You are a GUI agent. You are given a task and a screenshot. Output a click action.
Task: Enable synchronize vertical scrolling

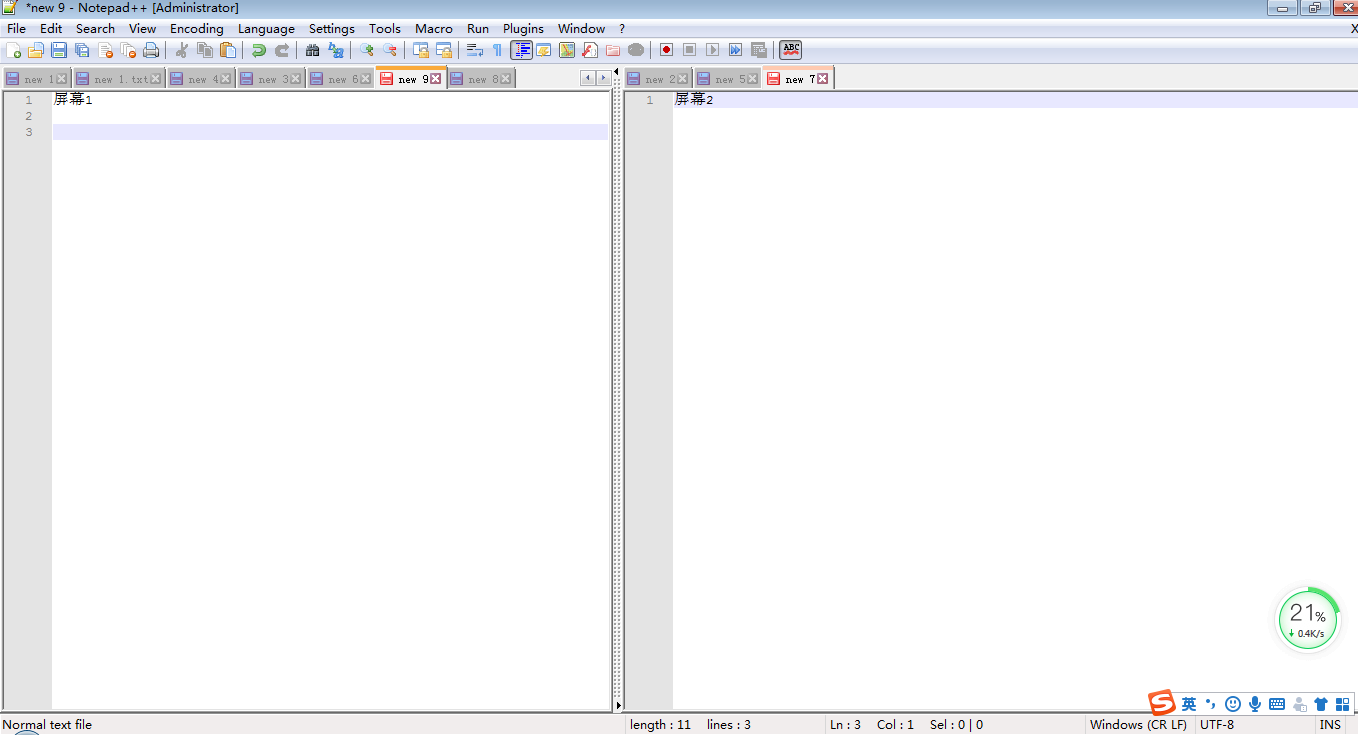click(419, 49)
